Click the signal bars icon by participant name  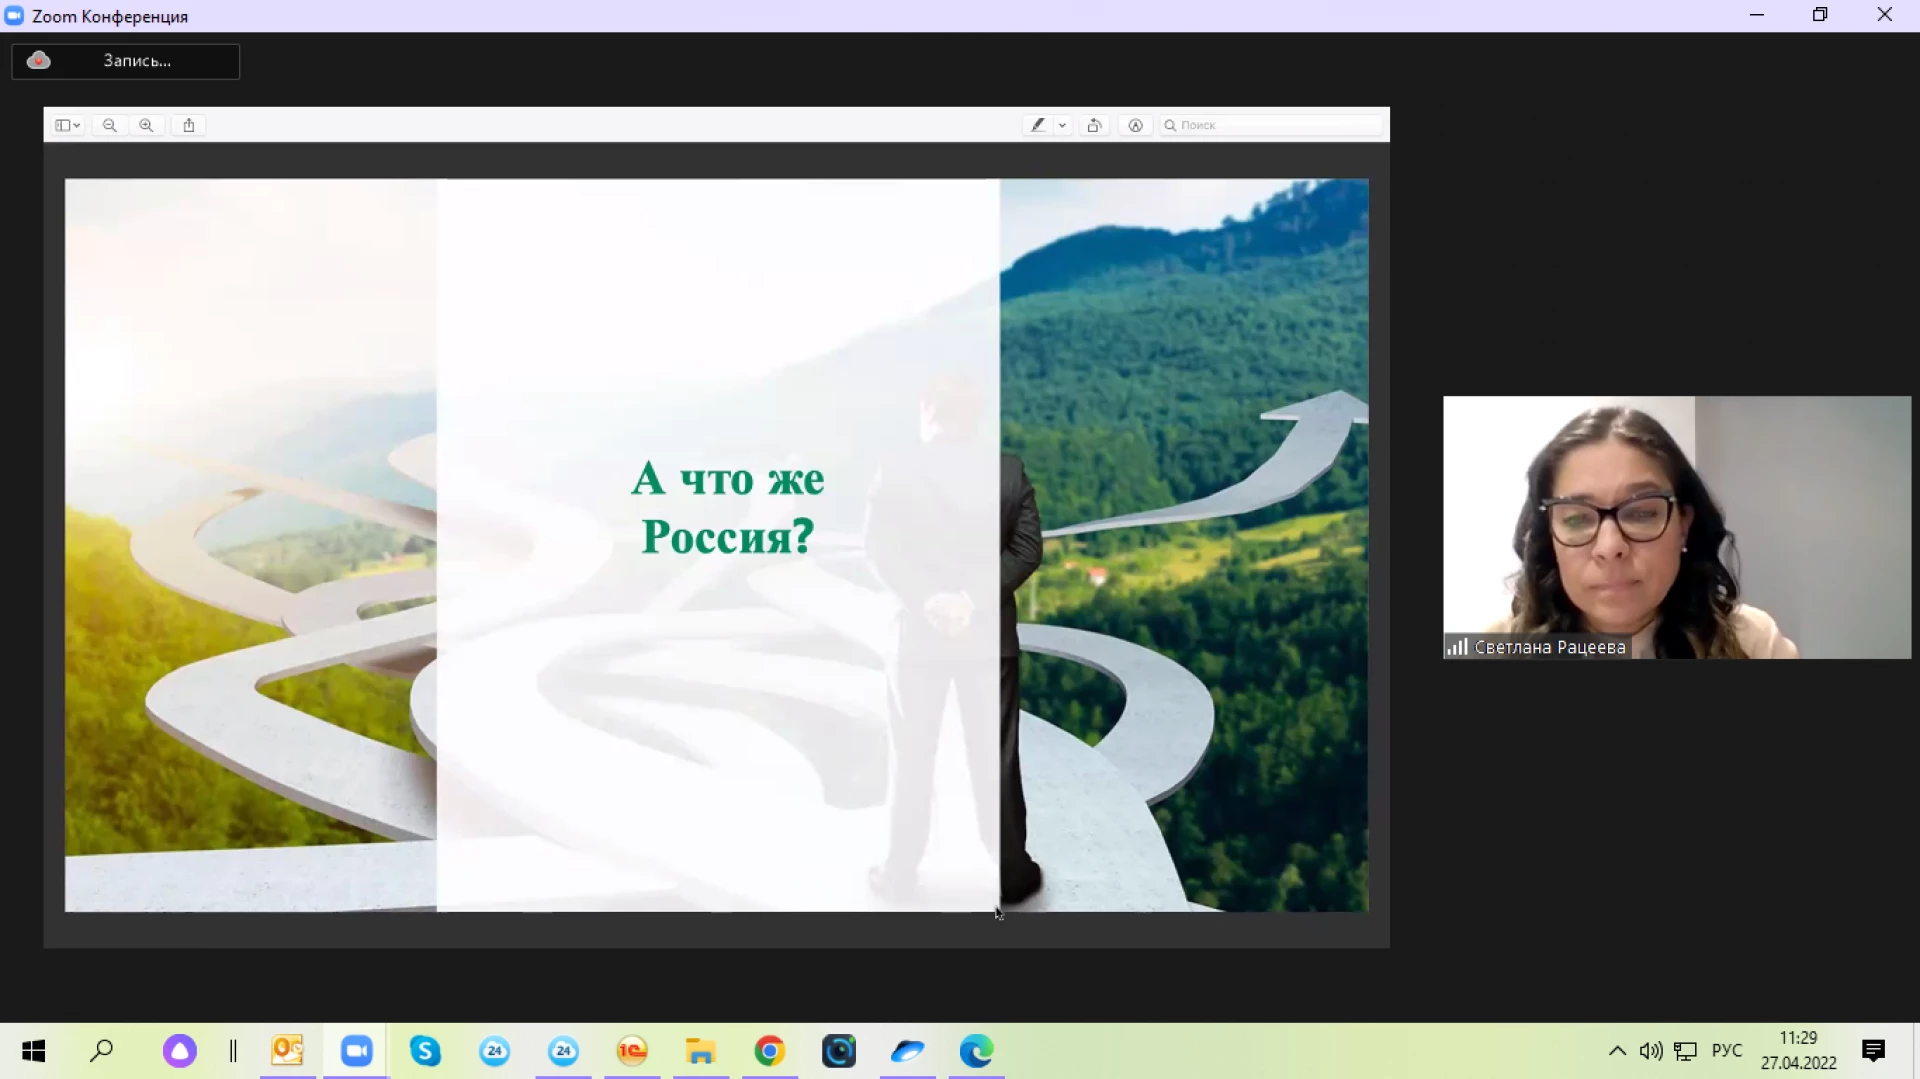point(1457,647)
